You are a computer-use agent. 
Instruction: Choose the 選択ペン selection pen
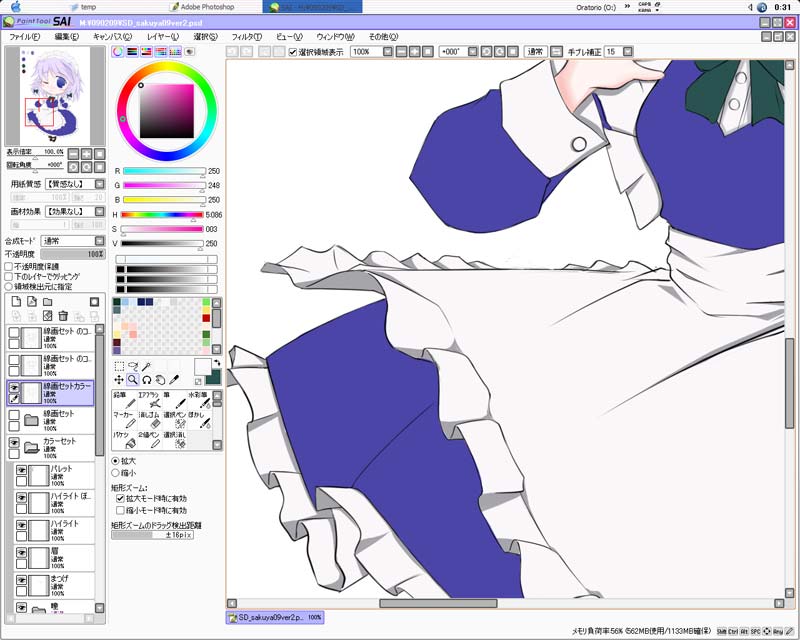click(174, 420)
